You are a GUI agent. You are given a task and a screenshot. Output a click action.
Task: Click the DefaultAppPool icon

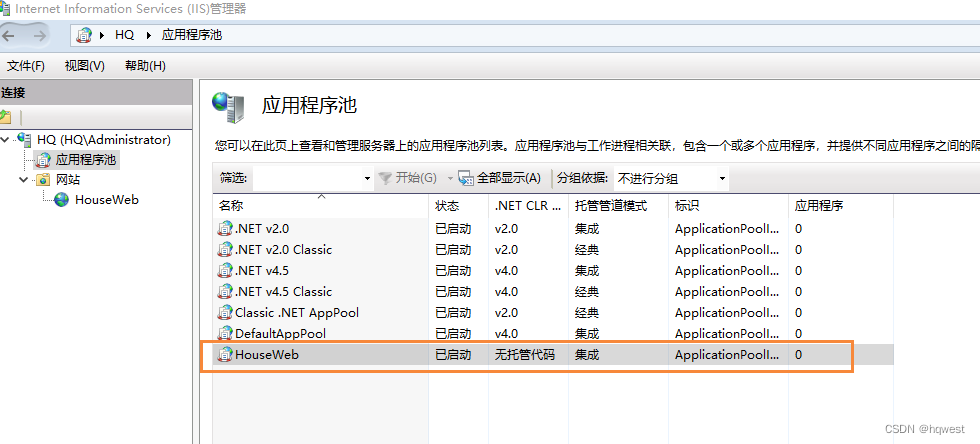[225, 334]
